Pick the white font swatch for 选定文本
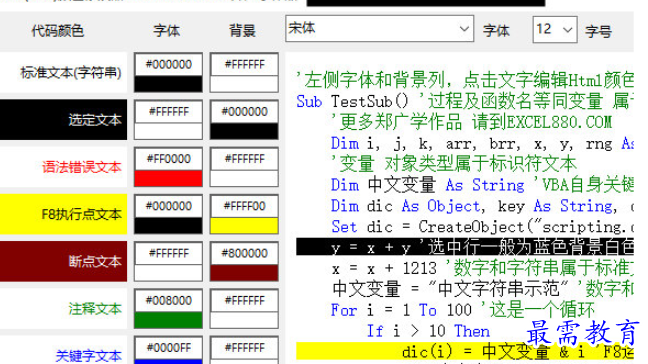The height and width of the screenshot is (364, 648). (x=169, y=131)
